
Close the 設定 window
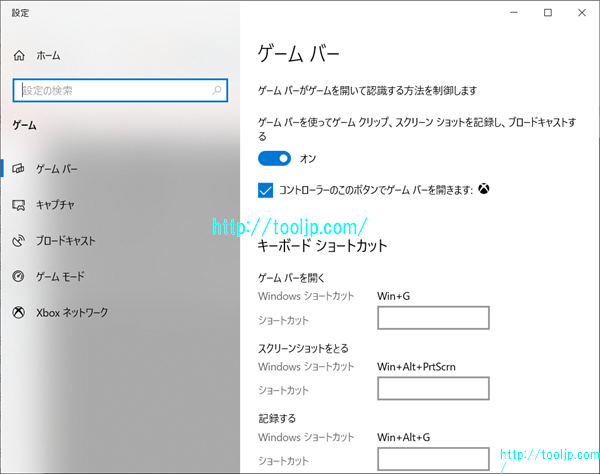pos(582,13)
